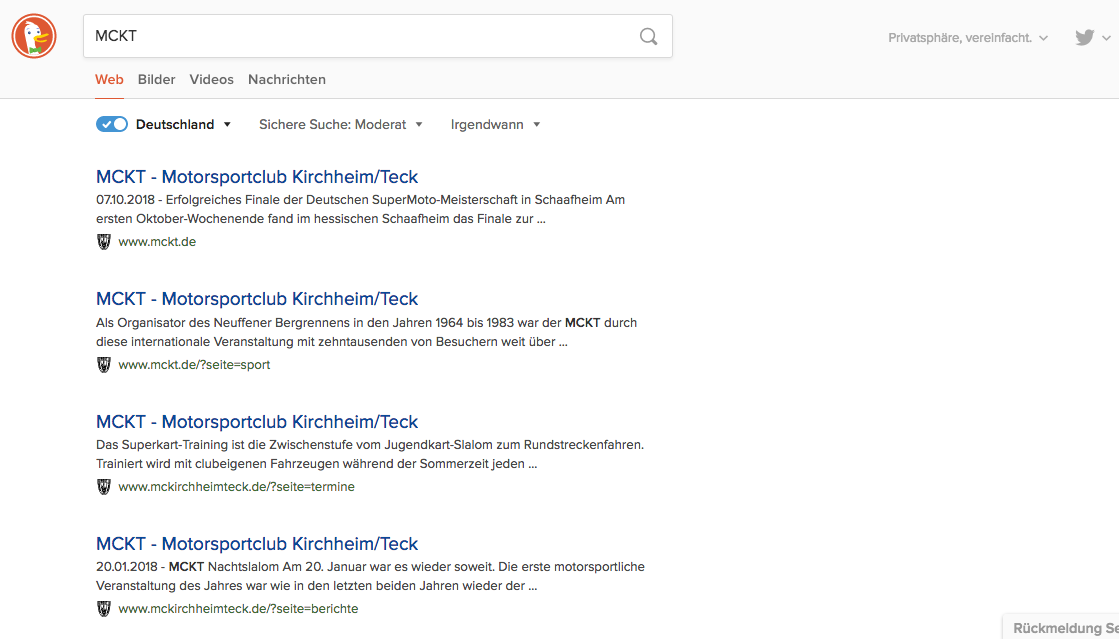
Task: Toggle the Deutschland region switch
Action: pos(112,124)
